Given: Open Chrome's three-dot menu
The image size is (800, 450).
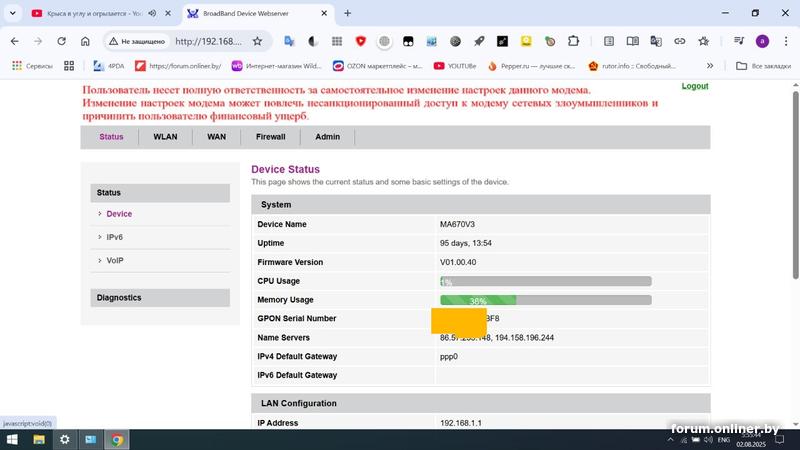Looking at the screenshot, I should (786, 41).
